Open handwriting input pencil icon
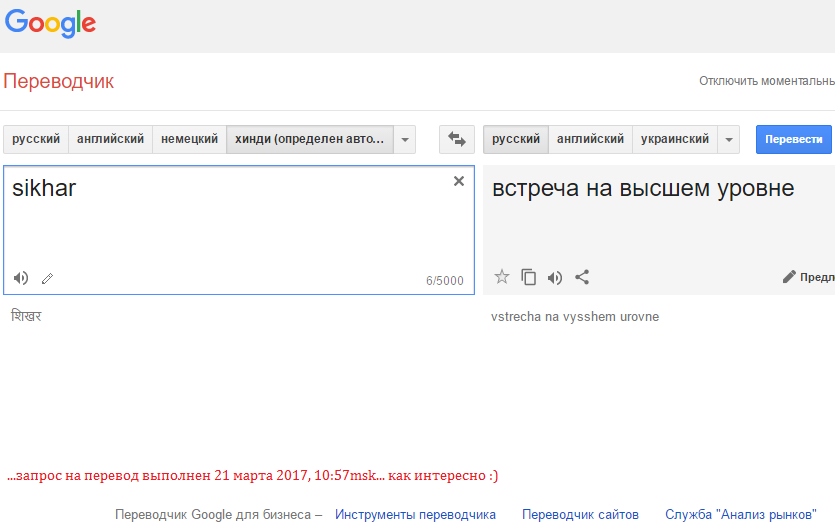 tap(47, 279)
